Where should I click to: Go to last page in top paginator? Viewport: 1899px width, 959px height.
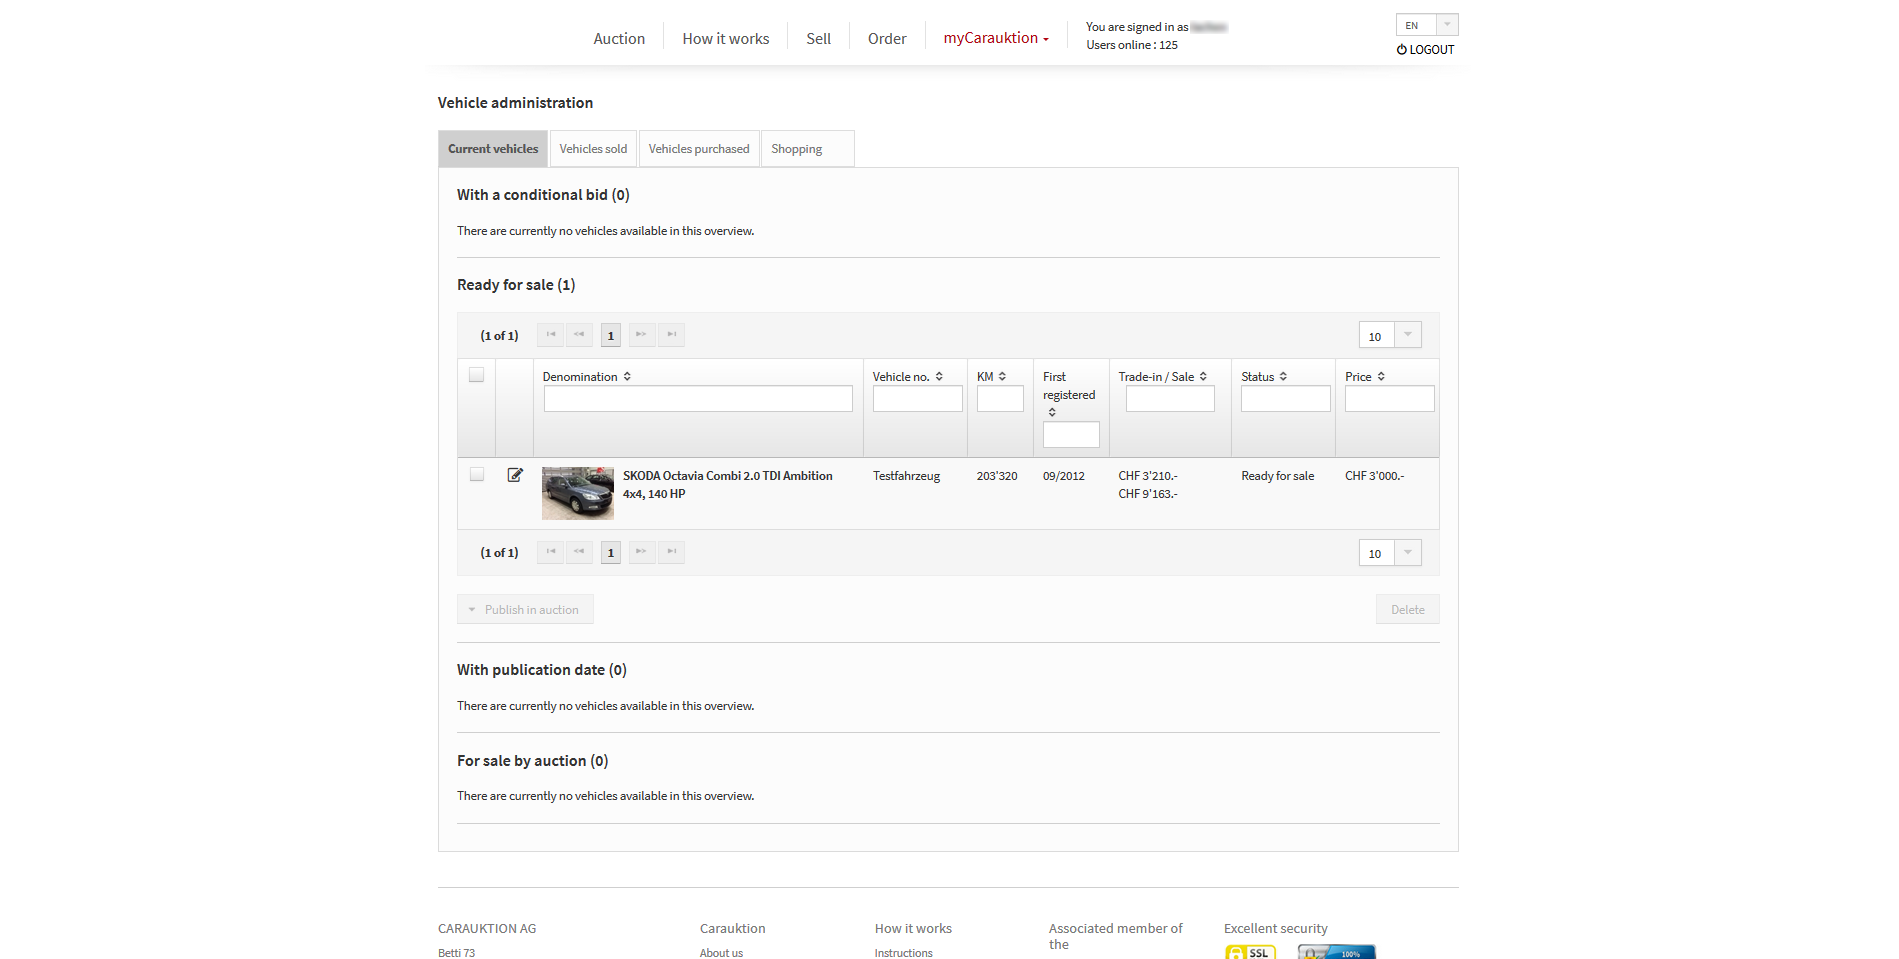click(x=671, y=335)
